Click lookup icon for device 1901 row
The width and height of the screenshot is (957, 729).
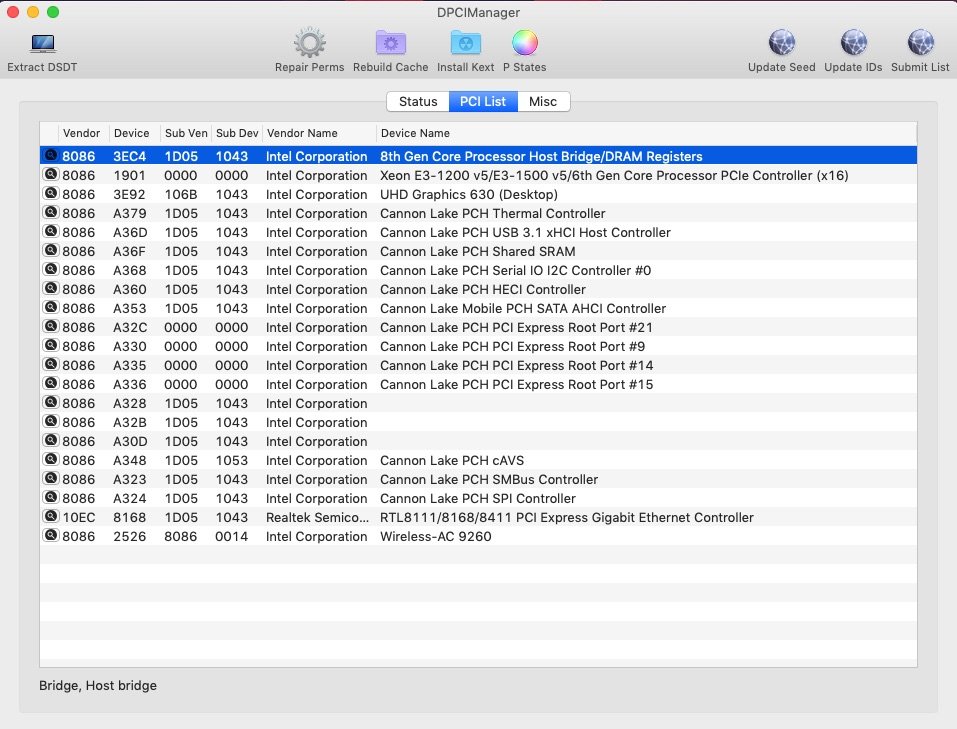point(51,174)
